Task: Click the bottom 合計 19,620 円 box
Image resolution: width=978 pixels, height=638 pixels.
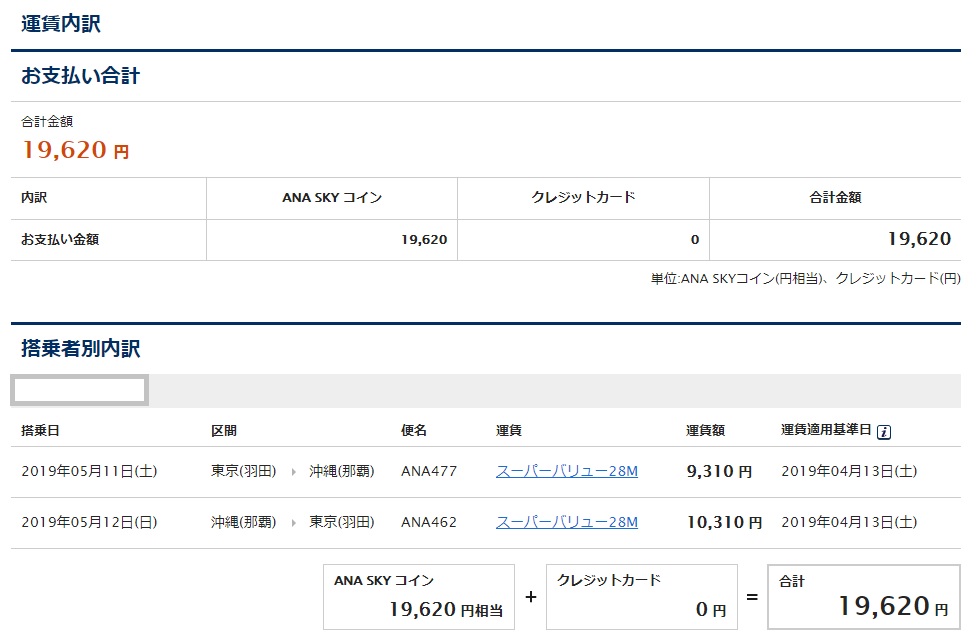Action: [x=863, y=597]
